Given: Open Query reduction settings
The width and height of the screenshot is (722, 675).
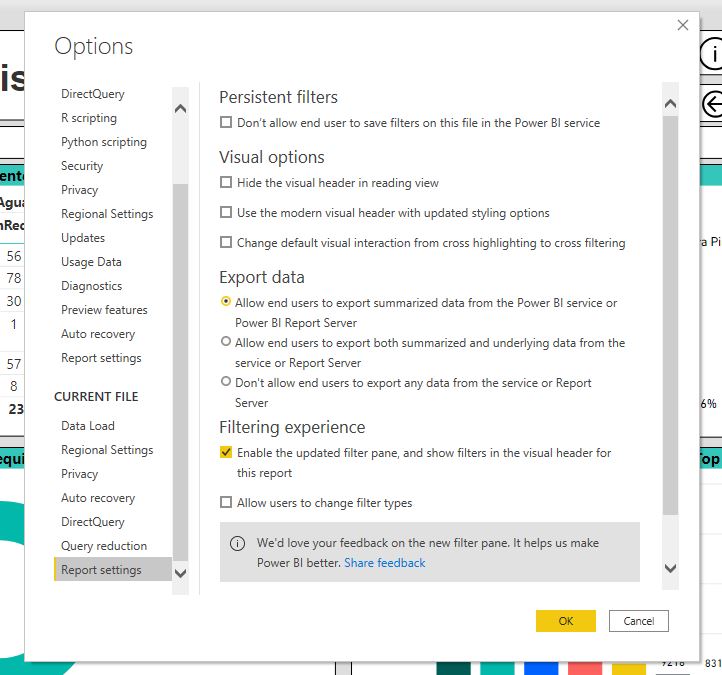Looking at the screenshot, I should (104, 546).
